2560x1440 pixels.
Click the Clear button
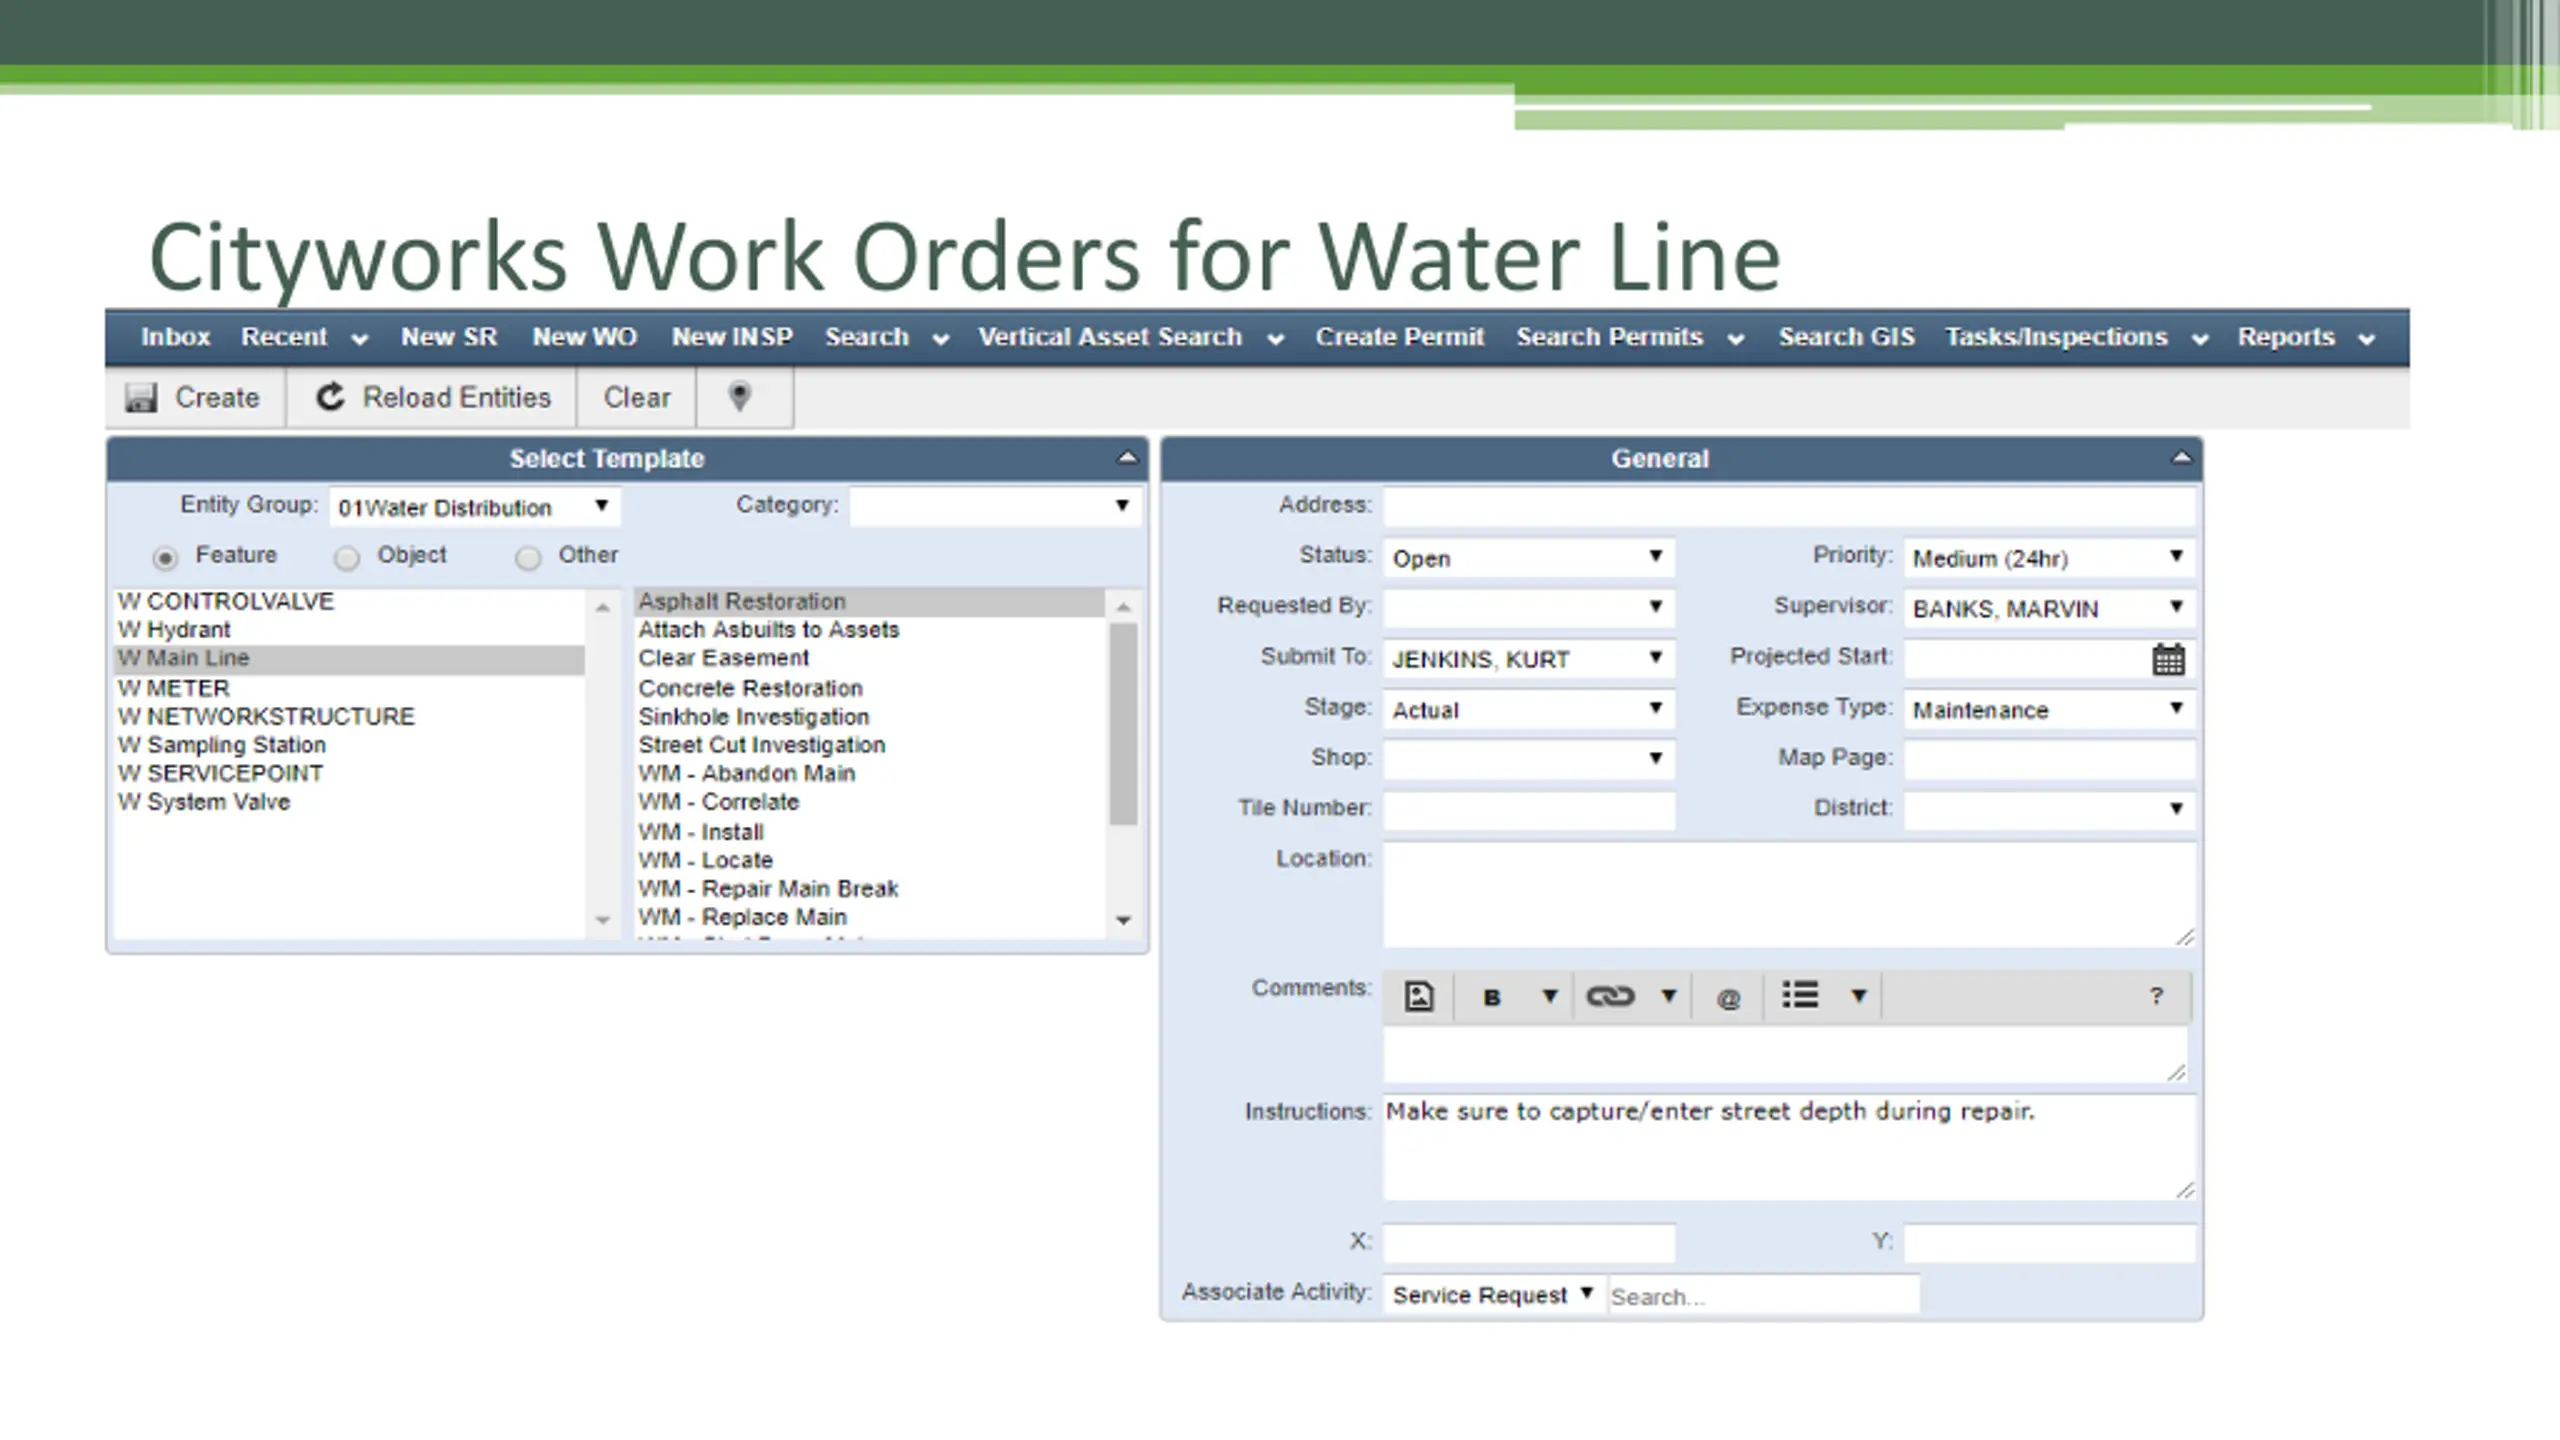(636, 397)
